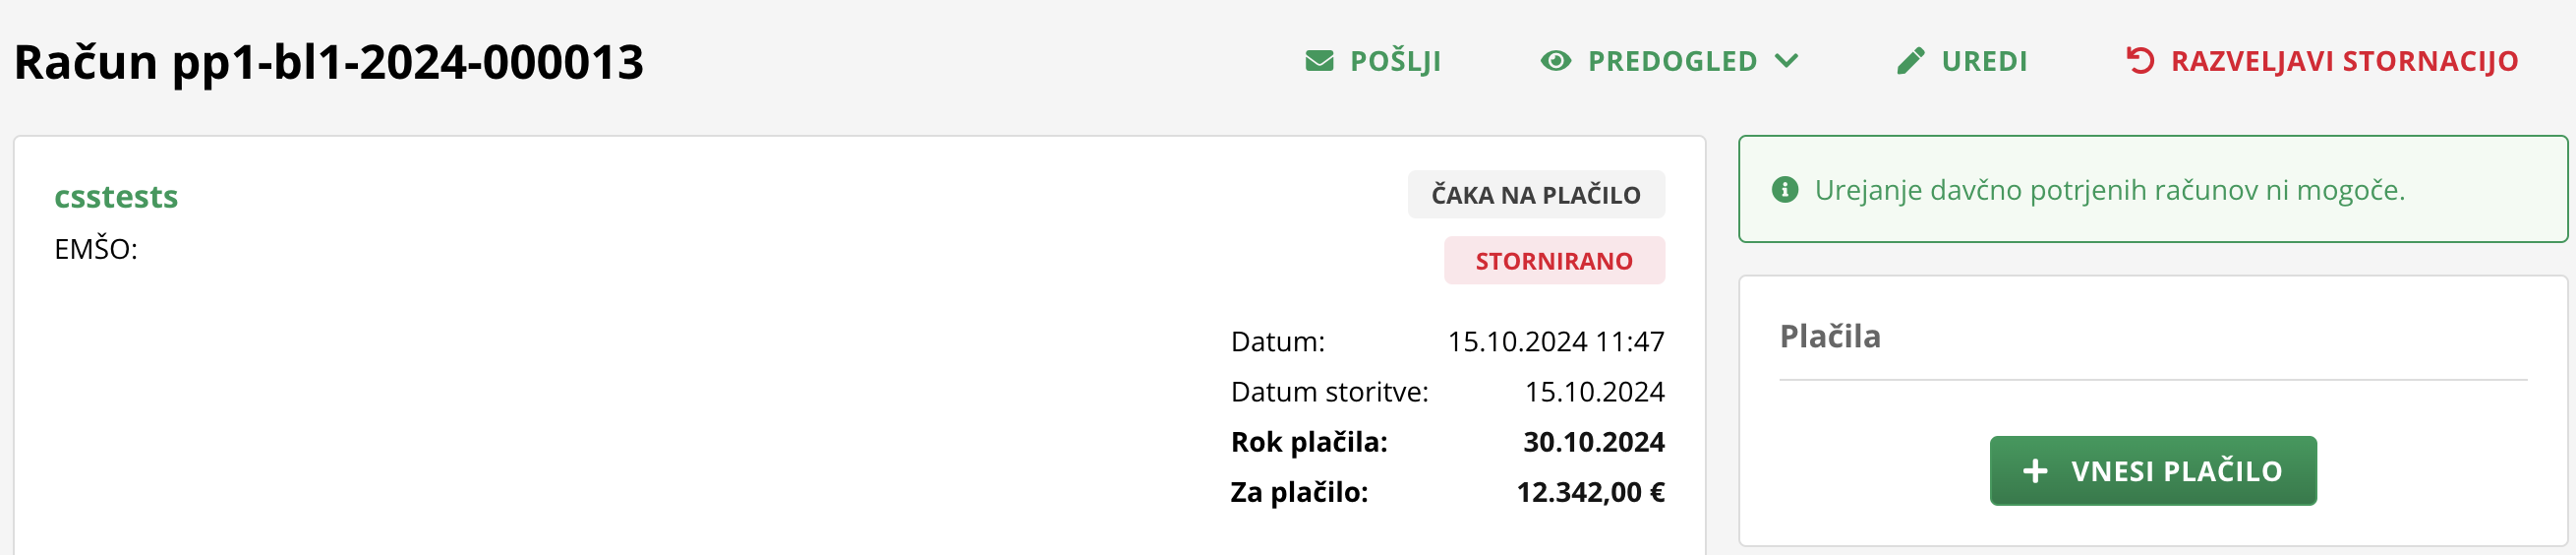Click the Za plačilo amount 12.342,00 €
Image resolution: width=2576 pixels, height=555 pixels.
tap(1590, 492)
